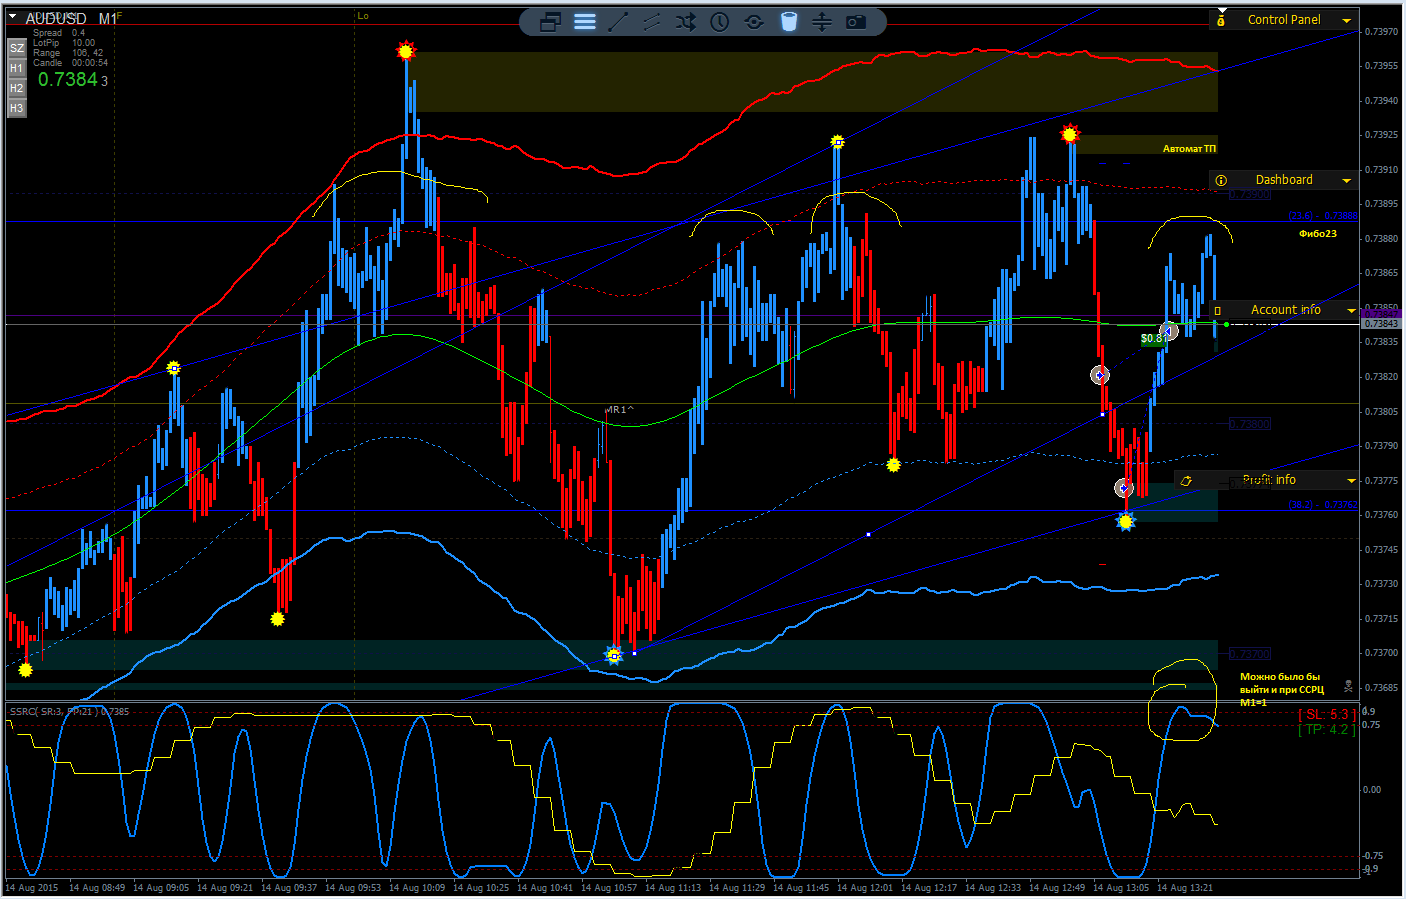Click the 0.7384 current price readout
This screenshot has width=1406, height=899.
68,80
